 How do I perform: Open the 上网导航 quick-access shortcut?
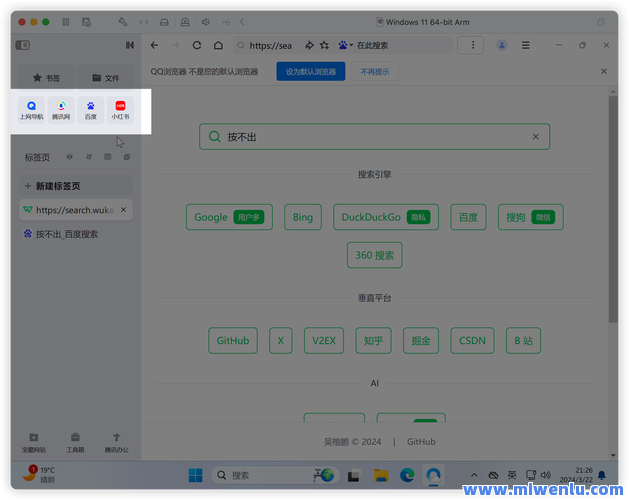(x=31, y=110)
